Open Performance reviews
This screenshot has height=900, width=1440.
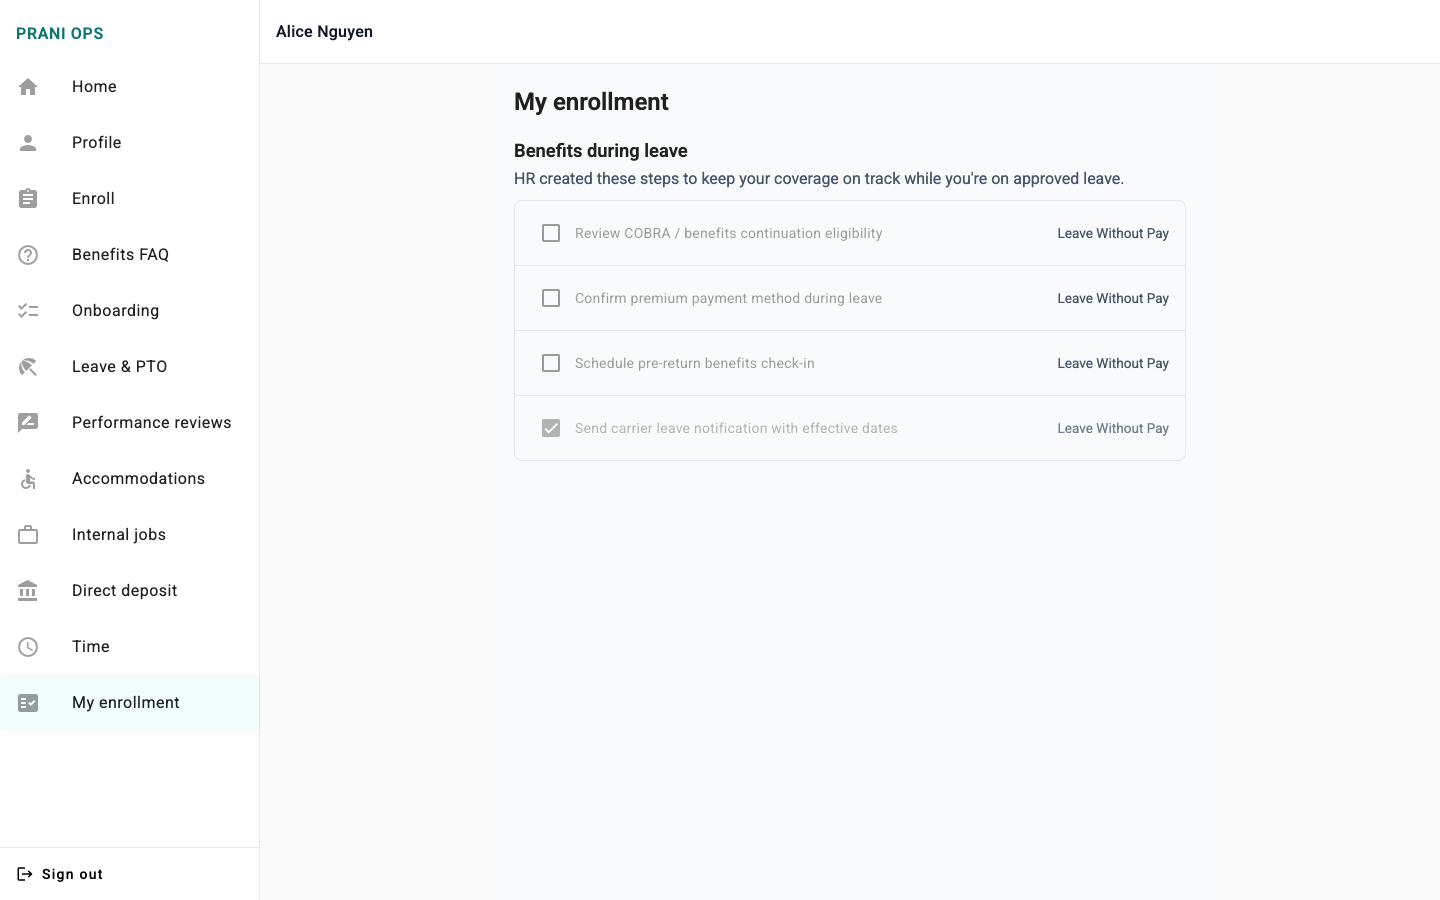coord(130,423)
